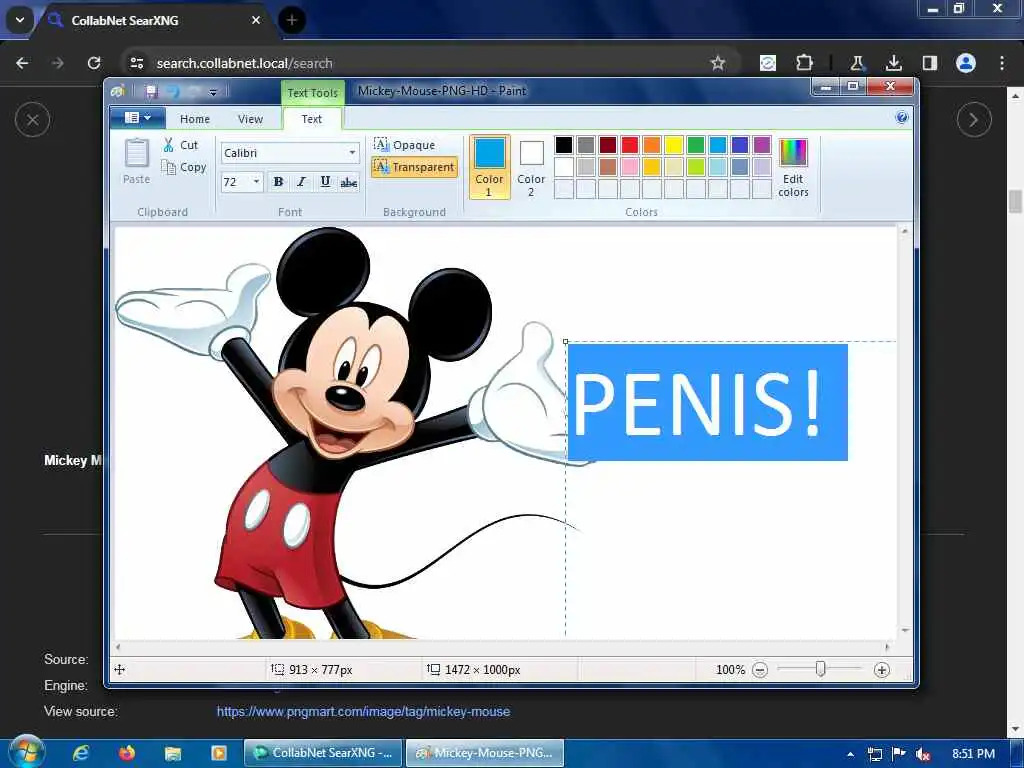The height and width of the screenshot is (768, 1024).
Task: Click Copy in the Clipboard group
Action: [184, 167]
